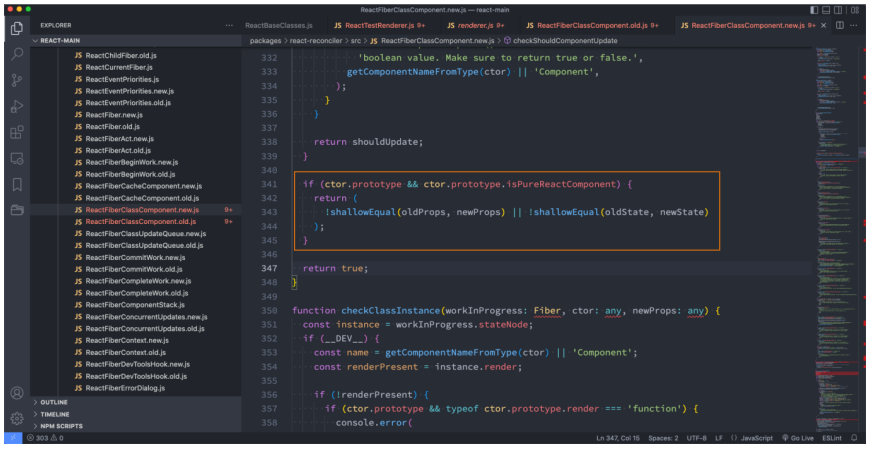Open the Manage gear menu
The image size is (872, 449).
[x=16, y=418]
